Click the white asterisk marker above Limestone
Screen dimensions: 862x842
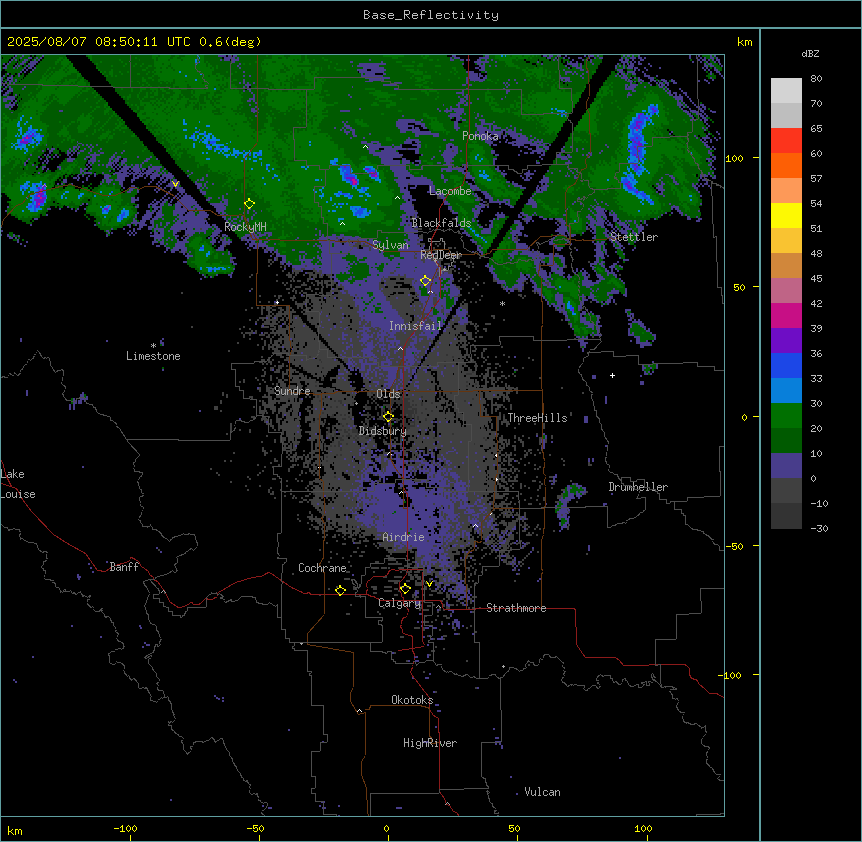point(153,346)
